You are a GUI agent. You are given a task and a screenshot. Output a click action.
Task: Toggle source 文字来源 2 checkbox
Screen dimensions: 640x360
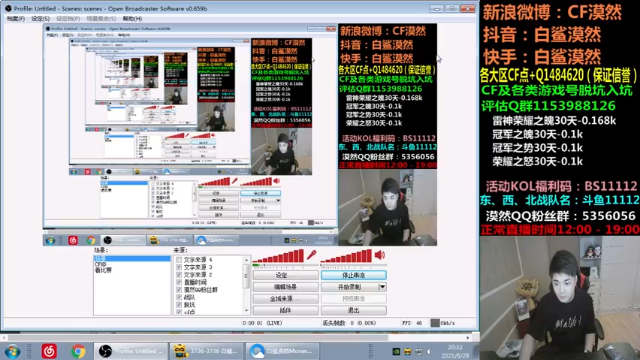[x=179, y=275]
